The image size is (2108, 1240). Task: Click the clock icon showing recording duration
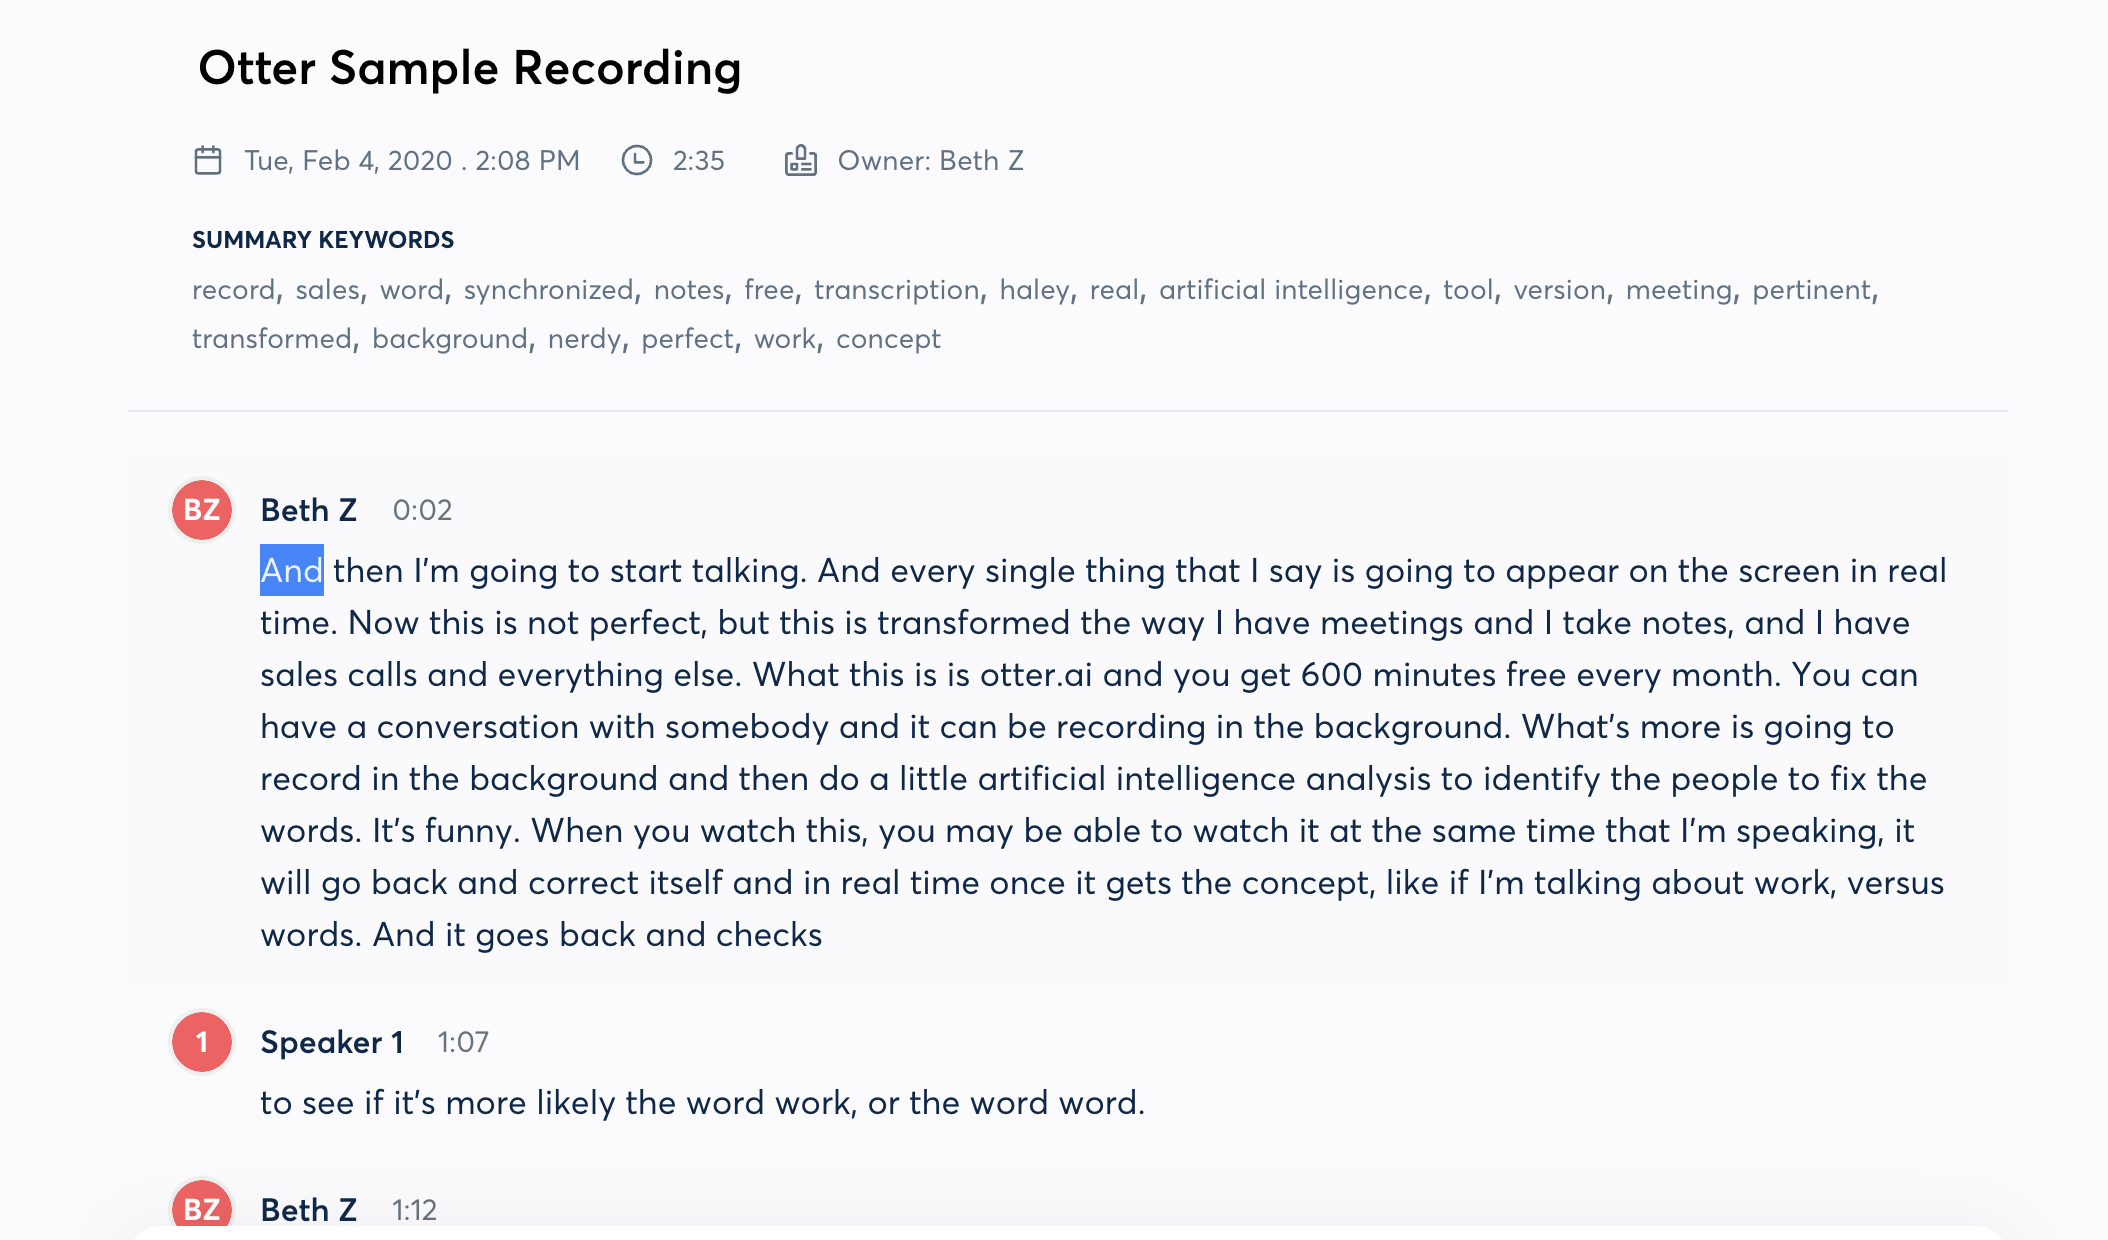tap(636, 160)
